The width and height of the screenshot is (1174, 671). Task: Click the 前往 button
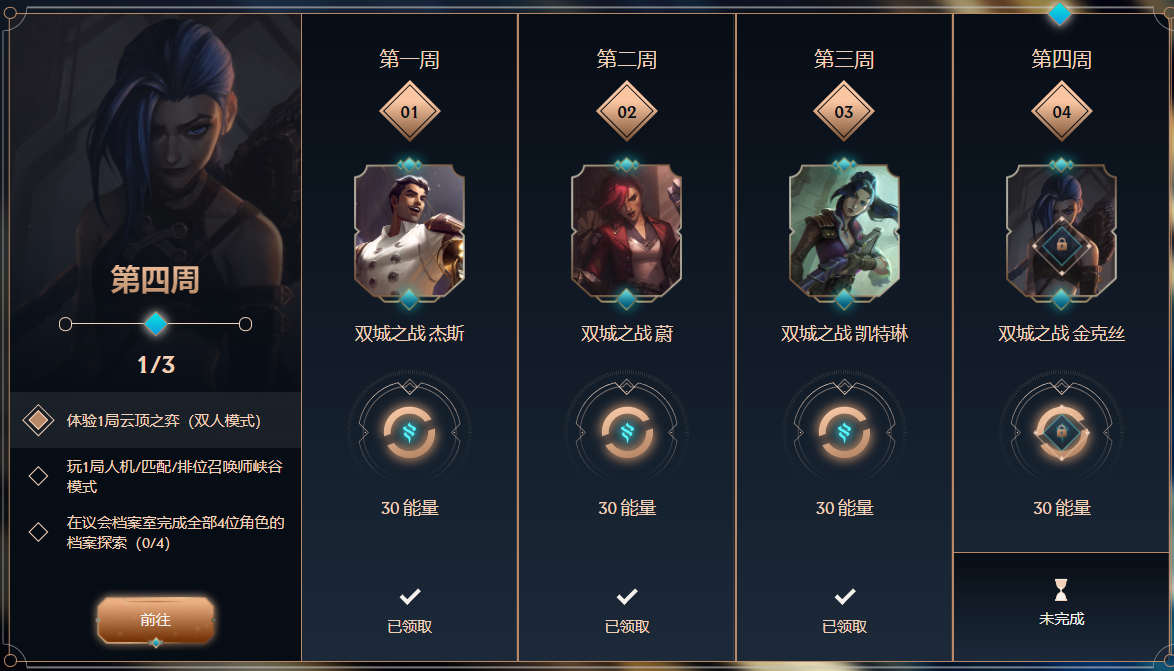(x=156, y=619)
